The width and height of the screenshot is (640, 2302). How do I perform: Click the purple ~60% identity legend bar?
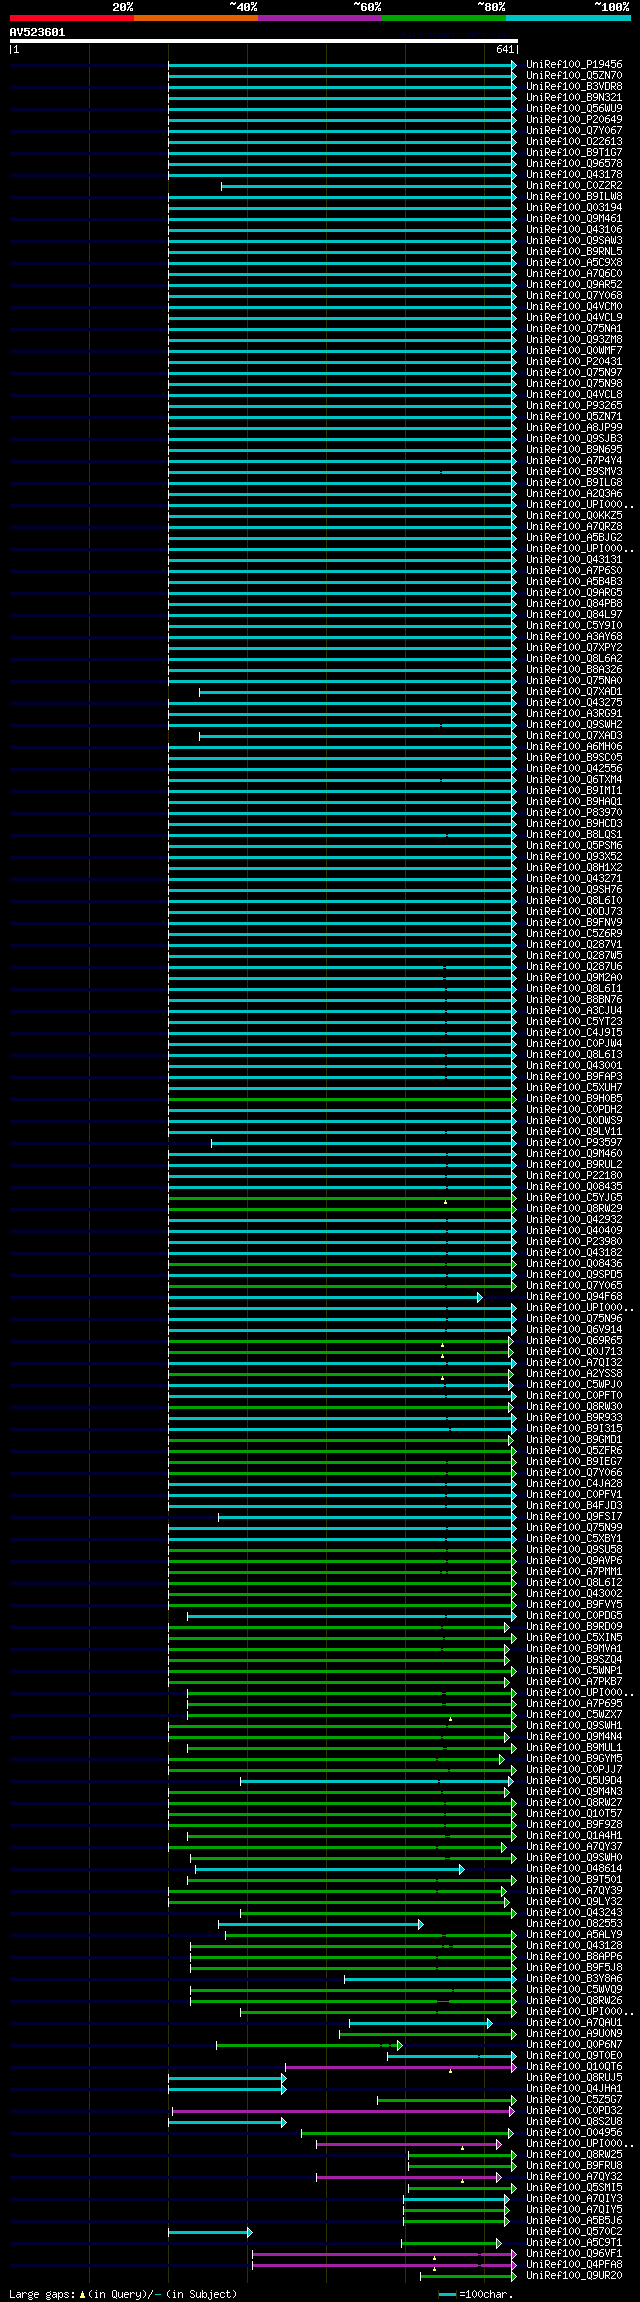pyautogui.click(x=319, y=18)
